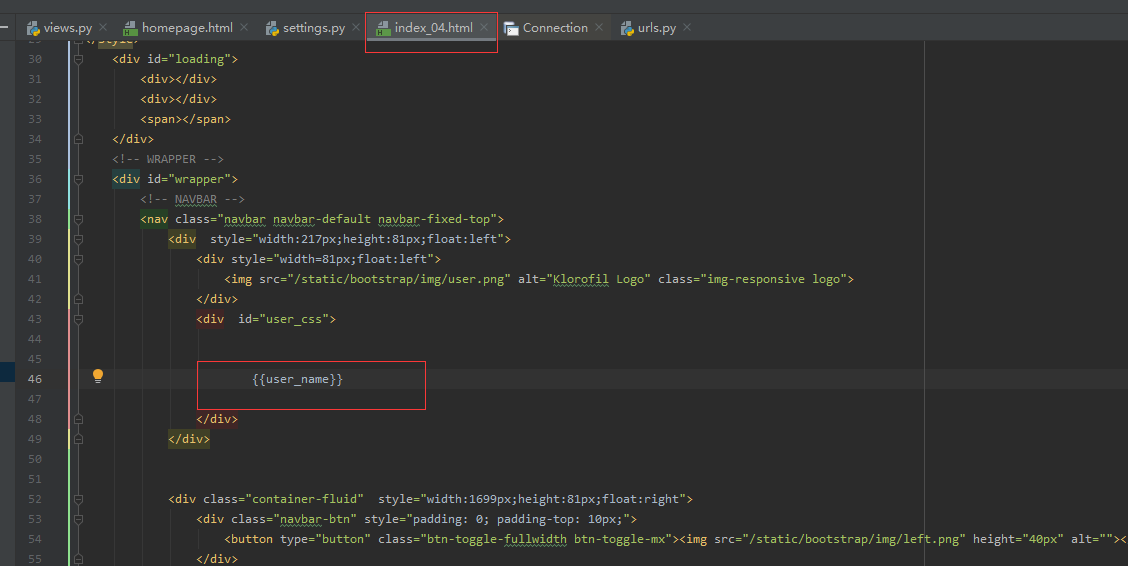This screenshot has height=566, width=1128.
Task: Click the Connection tab's window icon
Action: pos(511,28)
